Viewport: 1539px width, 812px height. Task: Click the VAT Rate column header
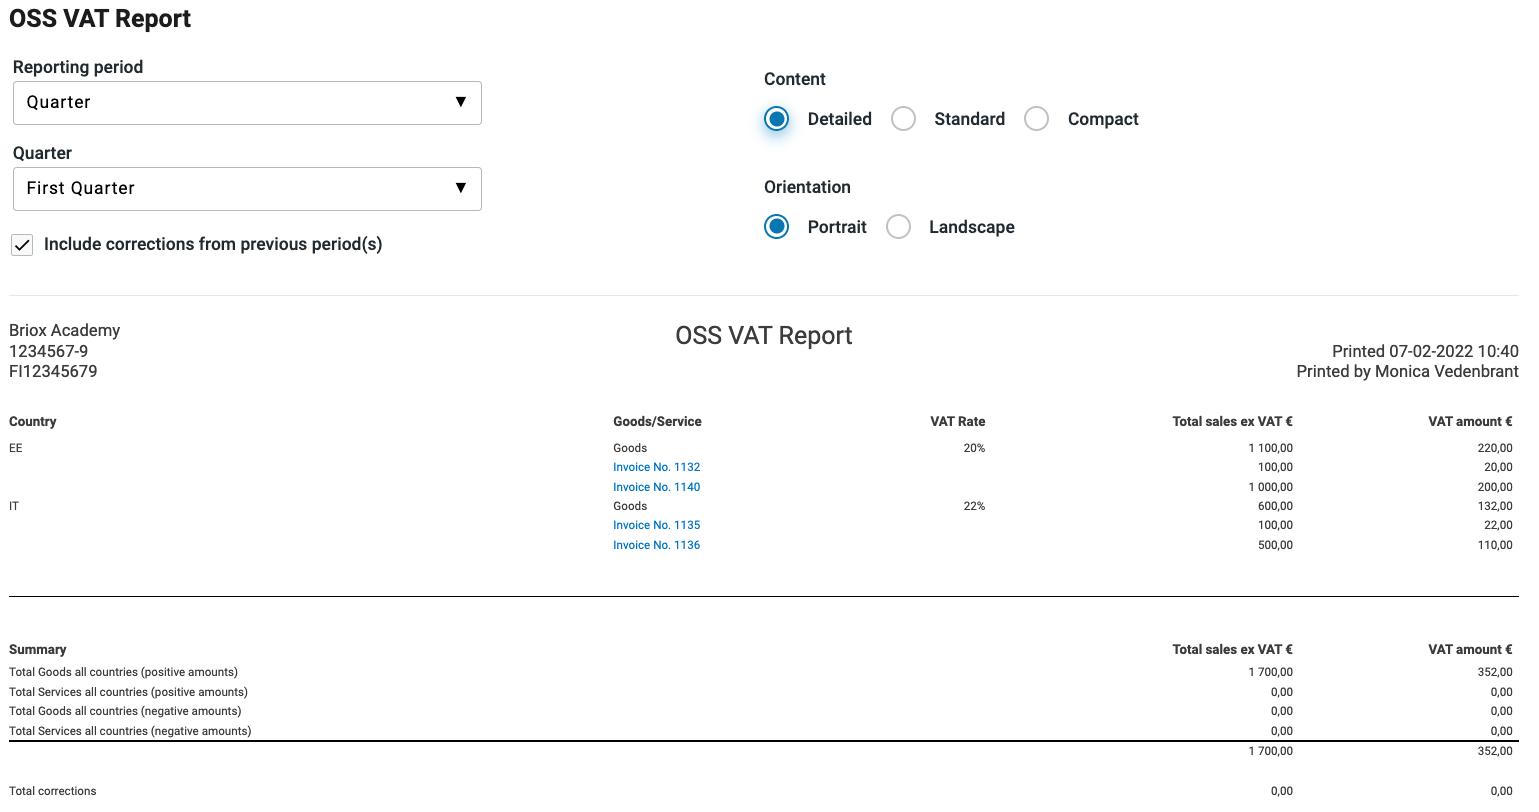(x=957, y=422)
